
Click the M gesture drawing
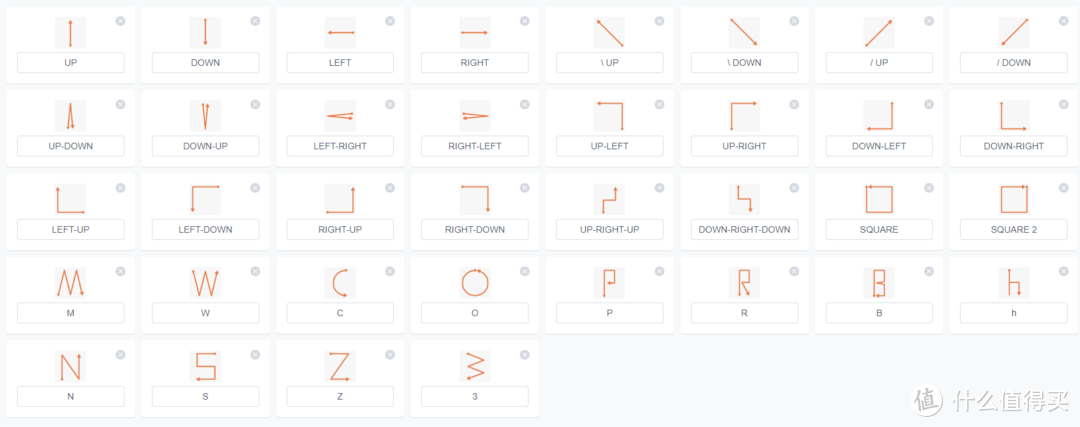click(x=70, y=283)
